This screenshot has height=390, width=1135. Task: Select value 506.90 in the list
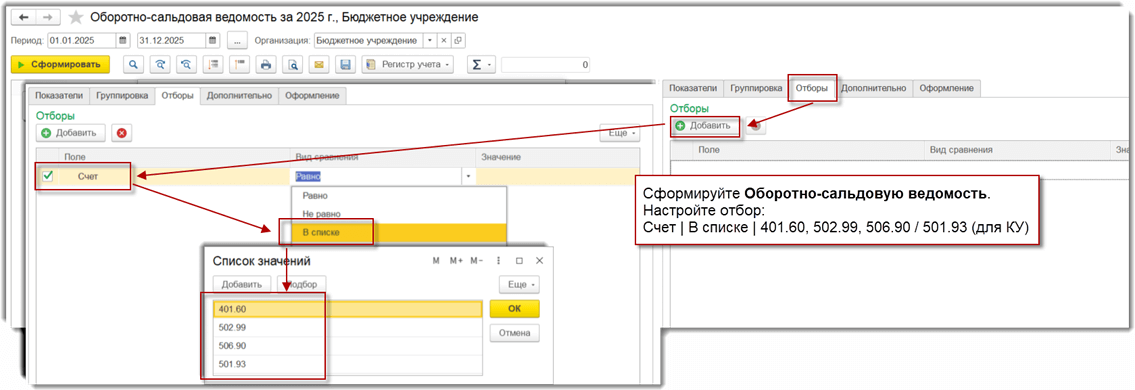[347, 346]
